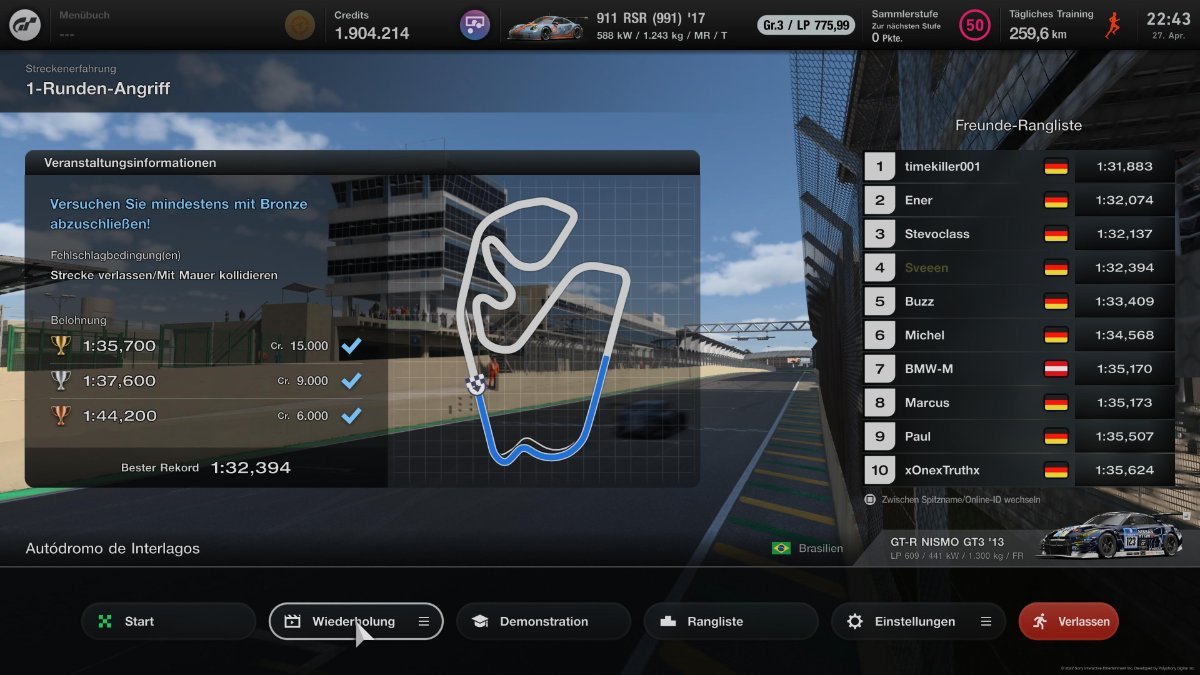Viewport: 1200px width, 675px height.
Task: Click the Sammlerstufe level 50 circle
Action: [x=974, y=24]
